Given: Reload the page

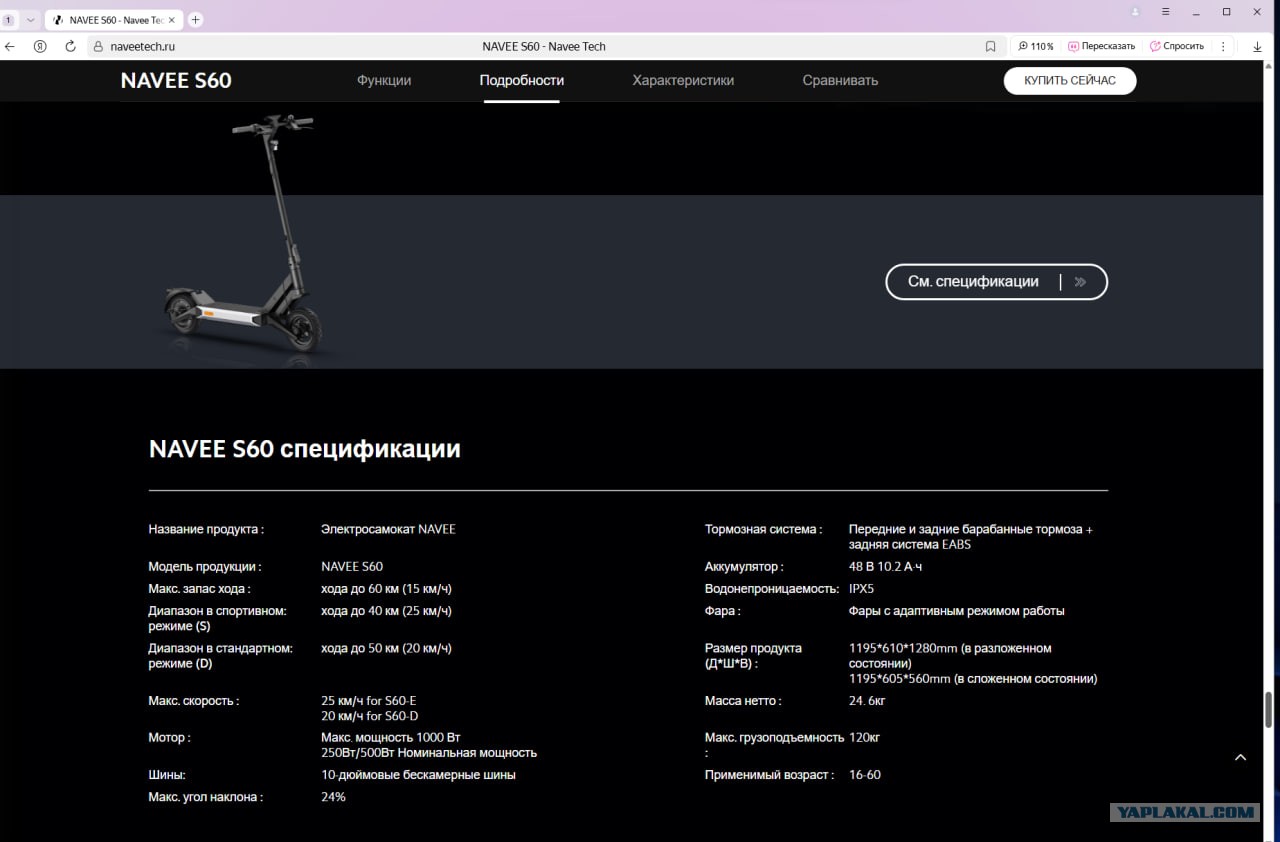Looking at the screenshot, I should (70, 46).
